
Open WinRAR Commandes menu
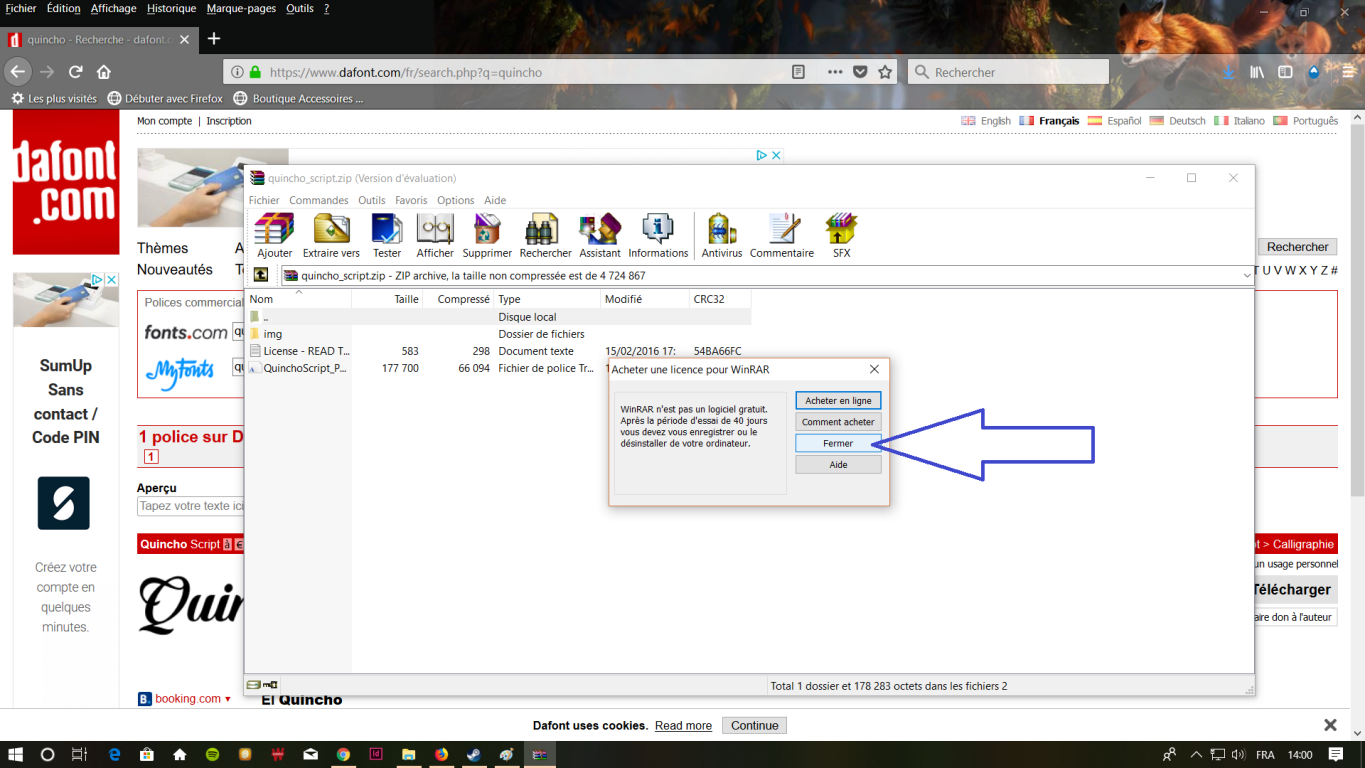319,200
